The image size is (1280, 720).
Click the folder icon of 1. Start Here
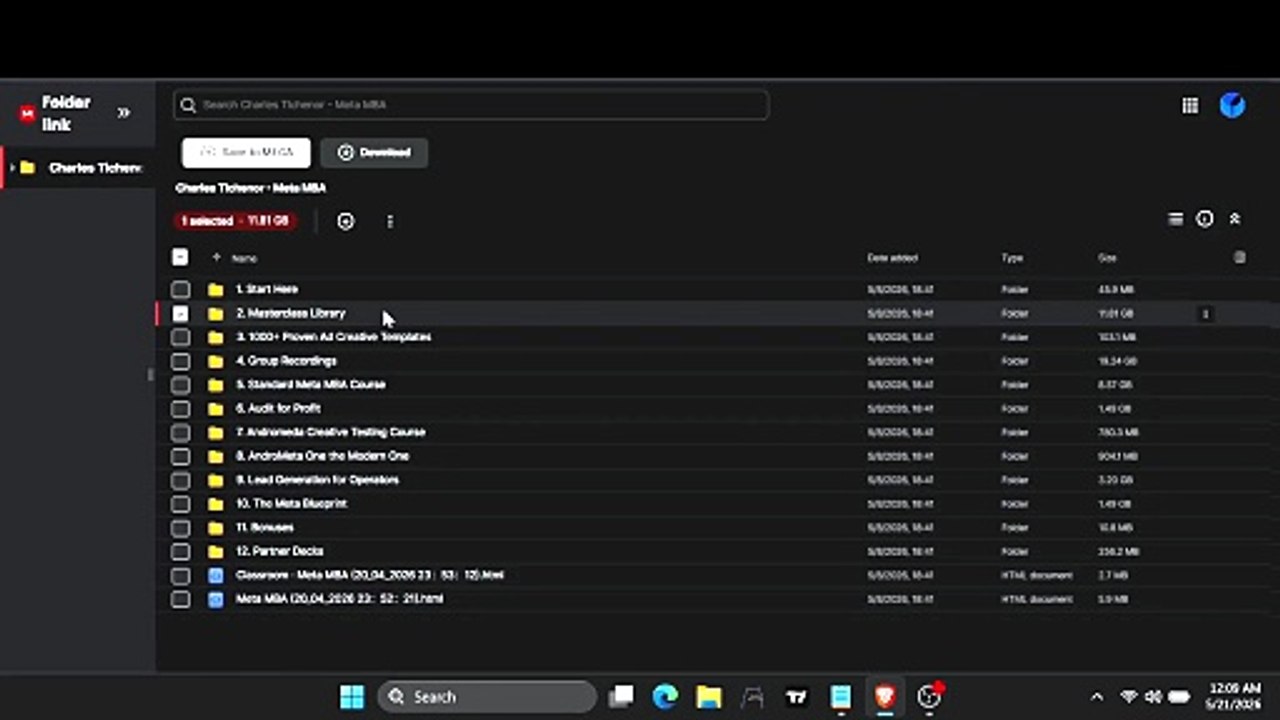coord(215,290)
